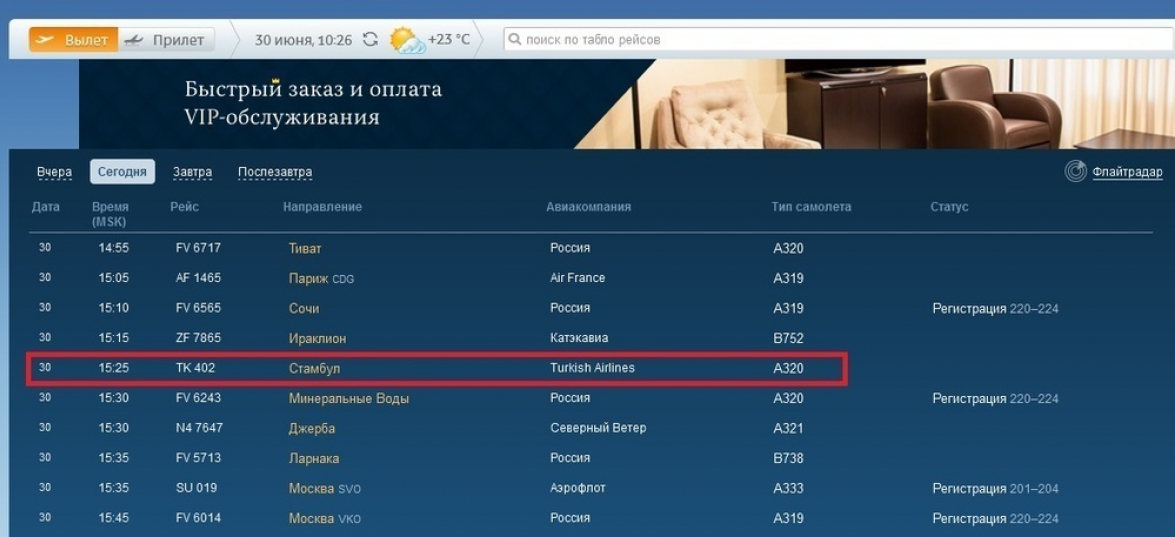
Task: Open the Флайтрадар link
Action: (x=1127, y=172)
